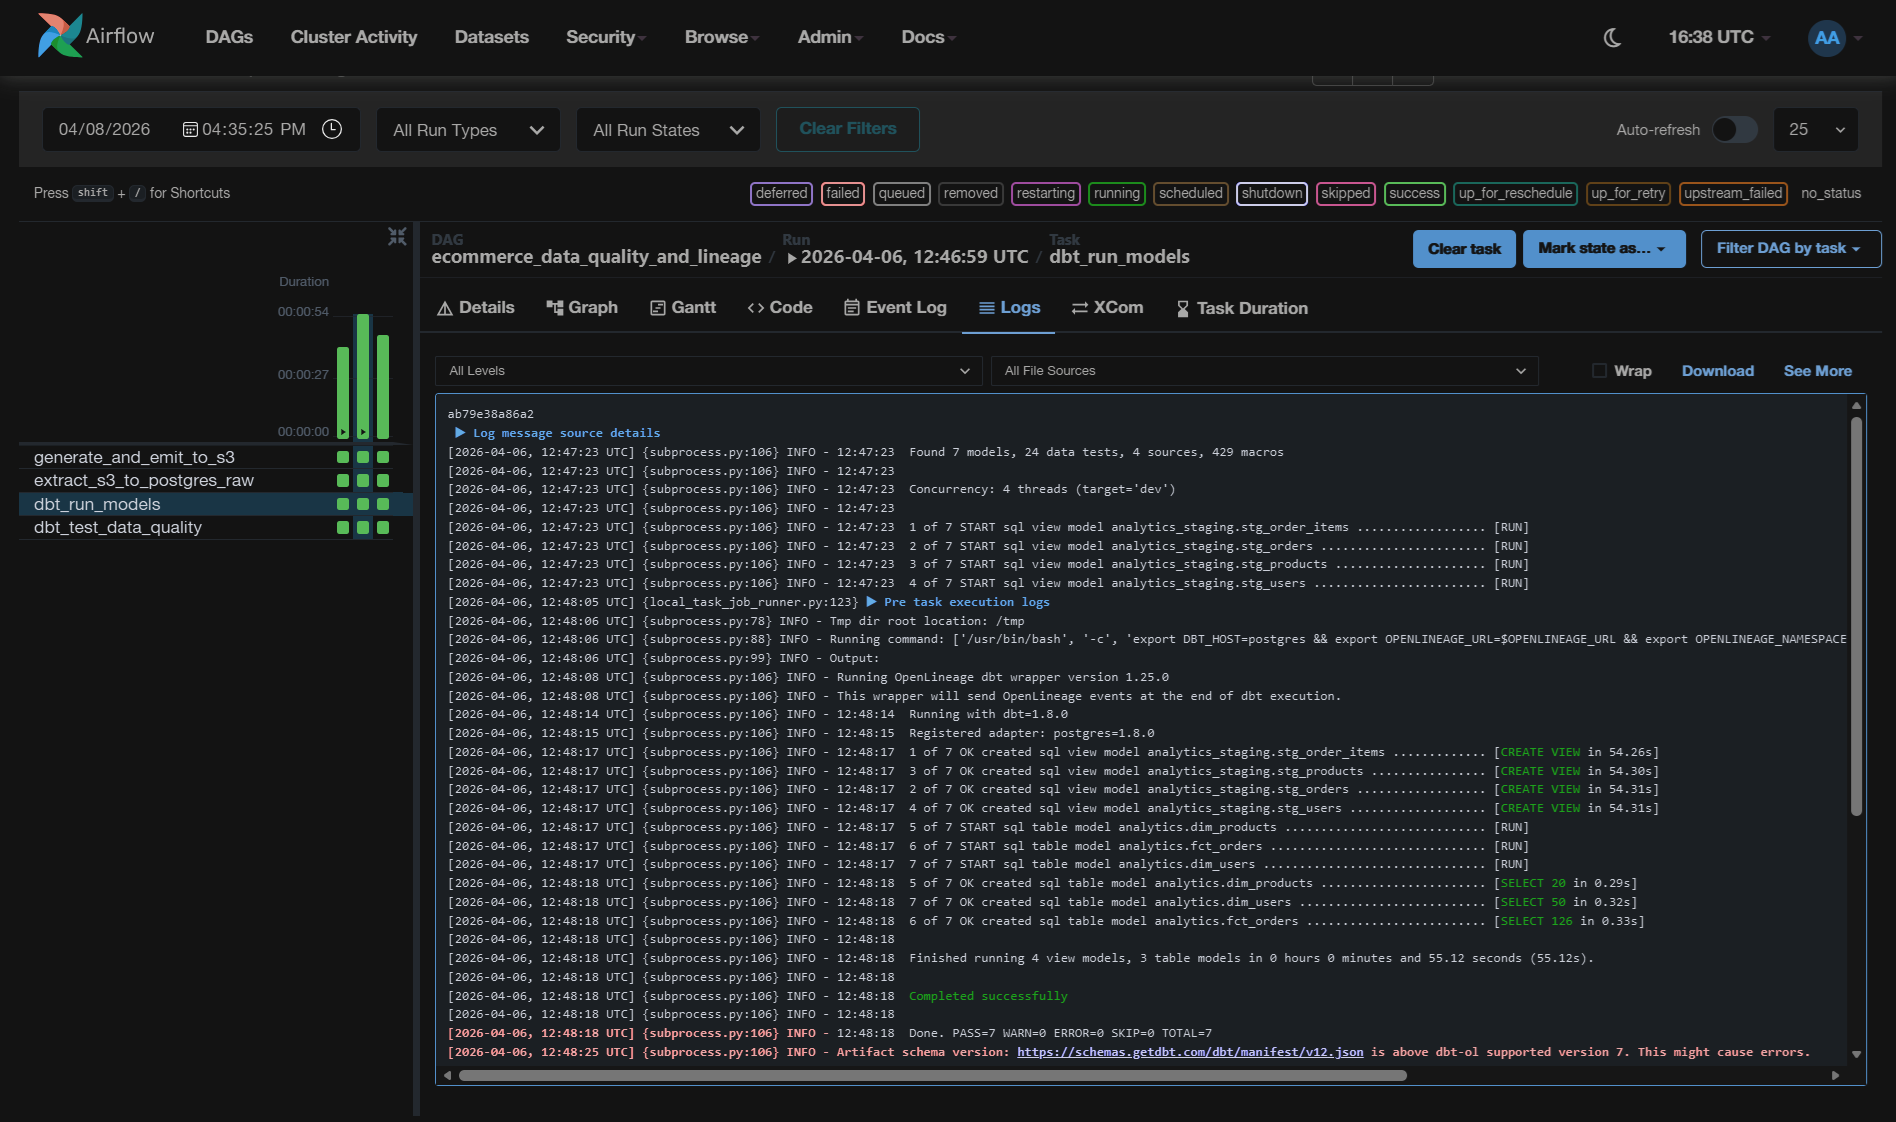Screen dimensions: 1896x1122
Task: Enable the Wrap checkbox
Action: (x=1599, y=371)
